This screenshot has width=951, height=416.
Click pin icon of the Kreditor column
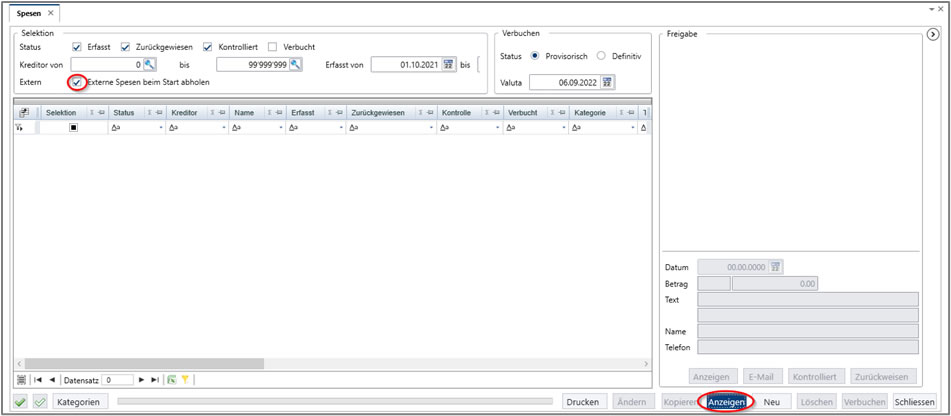pyautogui.click(x=221, y=113)
